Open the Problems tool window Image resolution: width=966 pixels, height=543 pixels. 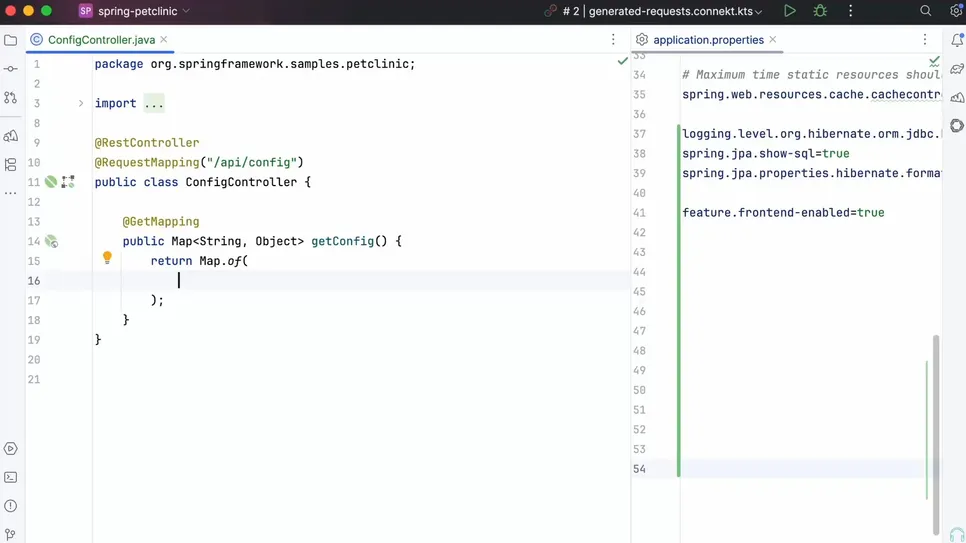pyautogui.click(x=11, y=506)
